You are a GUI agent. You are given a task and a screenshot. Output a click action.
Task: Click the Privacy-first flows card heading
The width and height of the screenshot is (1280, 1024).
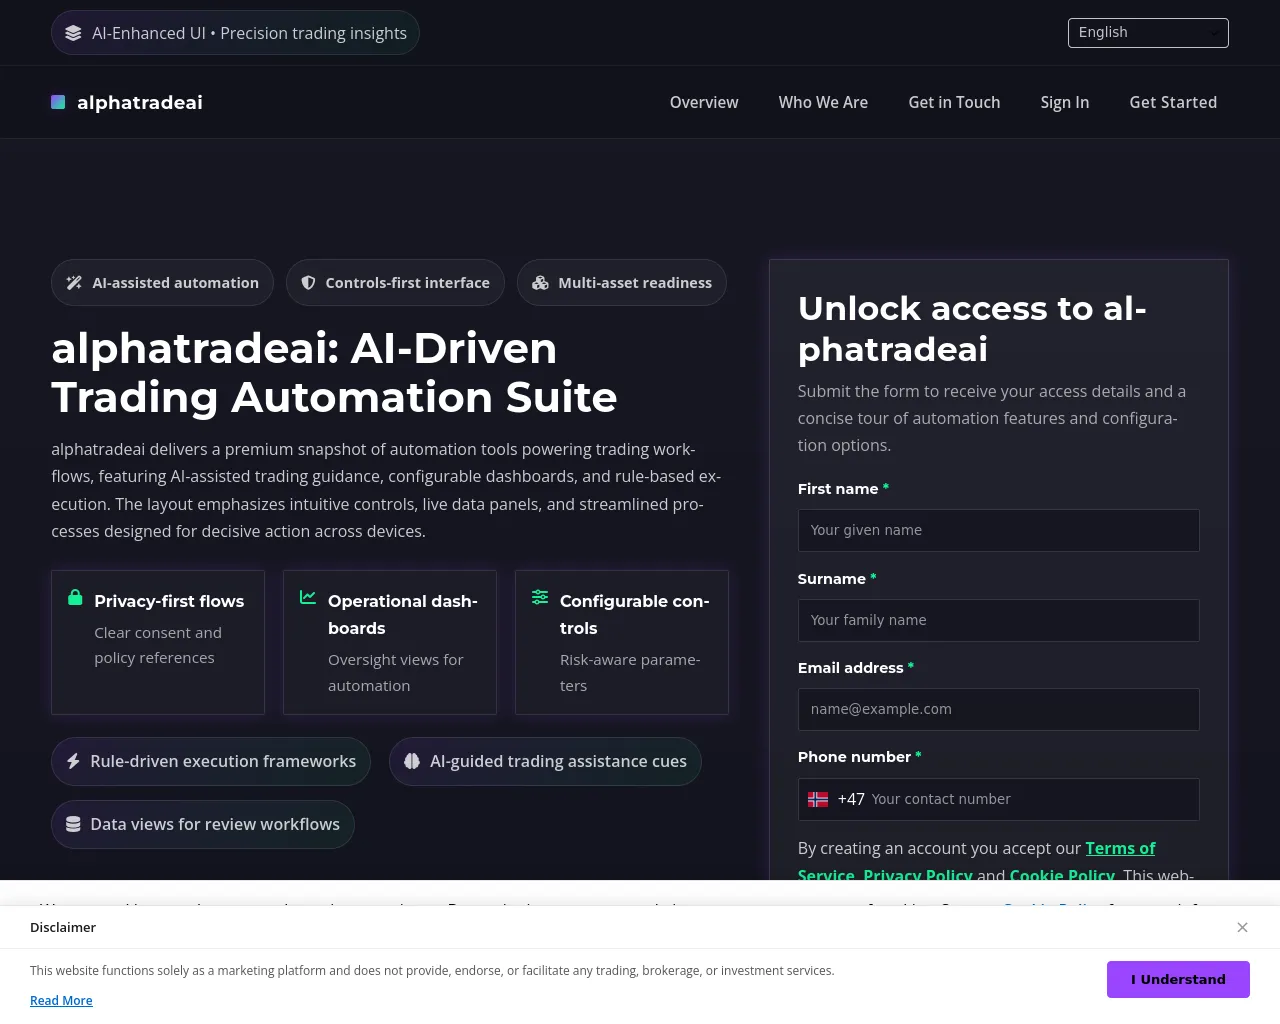click(169, 601)
